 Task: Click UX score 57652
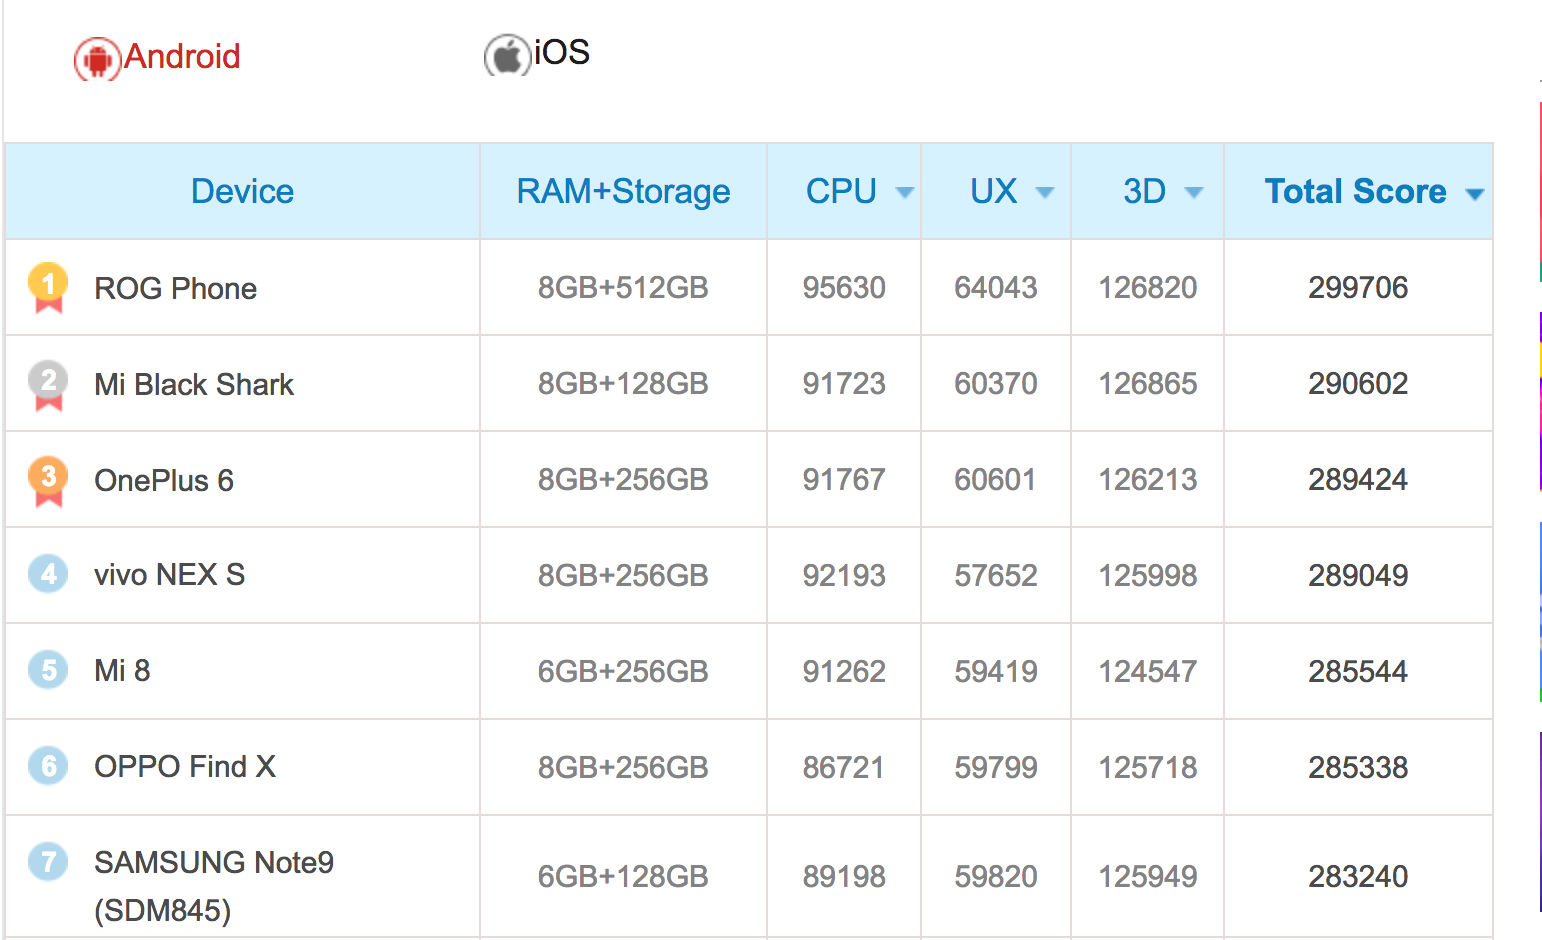(996, 576)
